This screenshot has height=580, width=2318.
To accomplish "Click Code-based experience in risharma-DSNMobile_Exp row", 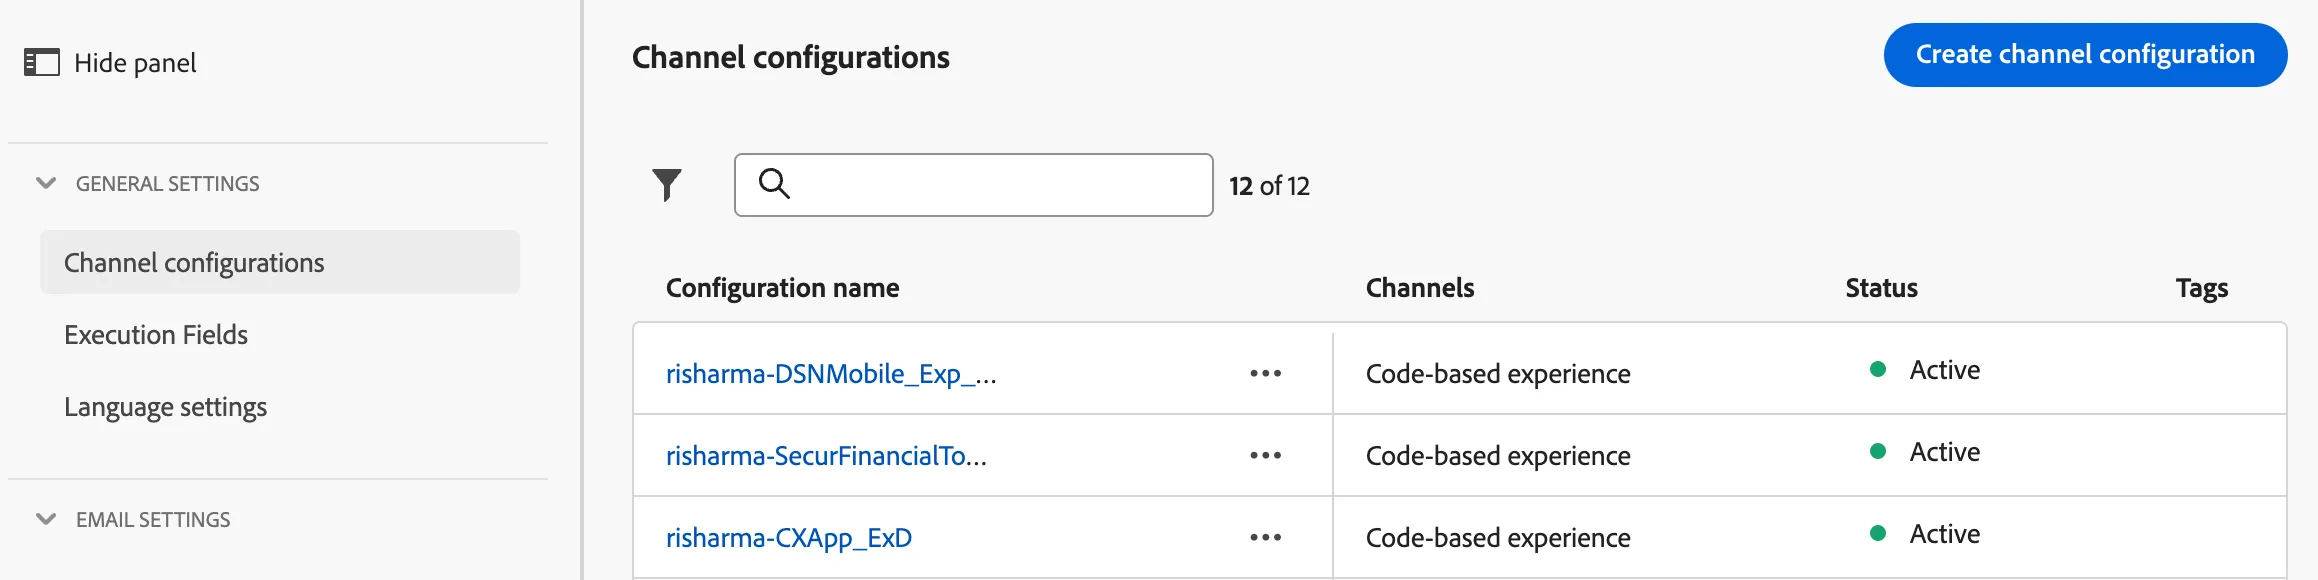I will pos(1498,374).
